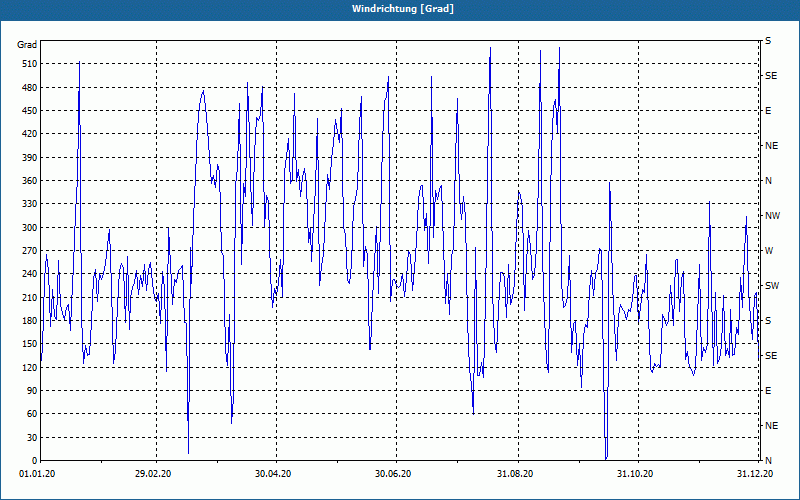Viewport: 800px width, 500px height.
Task: Click the E compass label at the 450 gridline
Action: (768, 111)
